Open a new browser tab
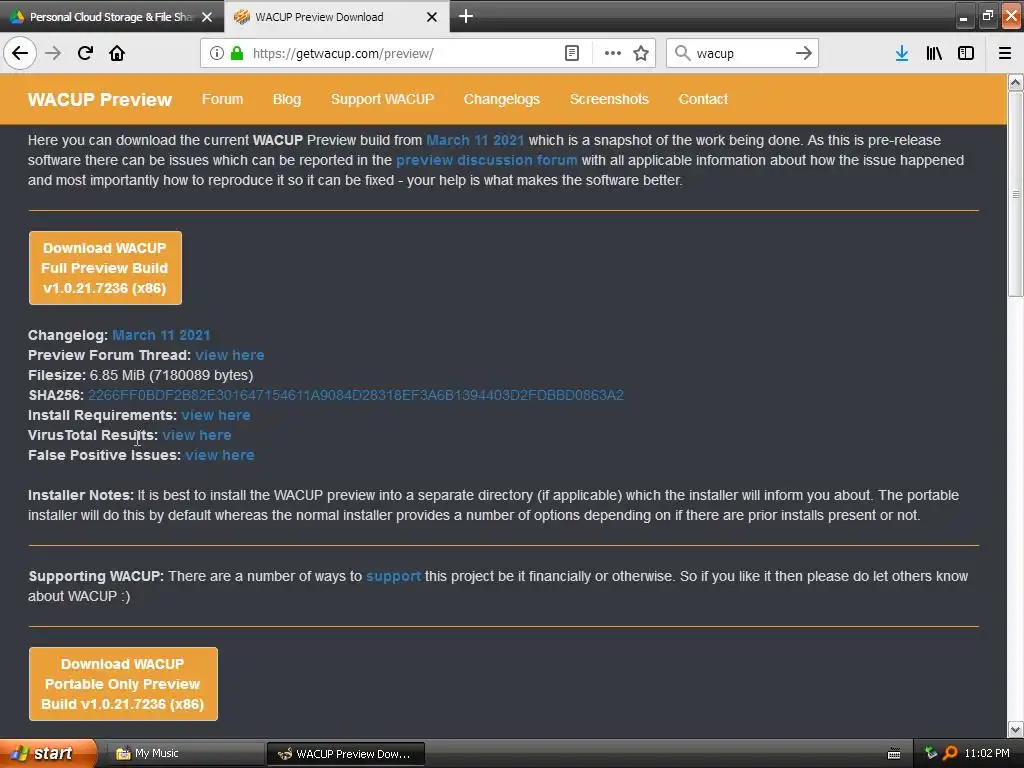Screen dimensions: 1024x768 pyautogui.click(x=466, y=16)
